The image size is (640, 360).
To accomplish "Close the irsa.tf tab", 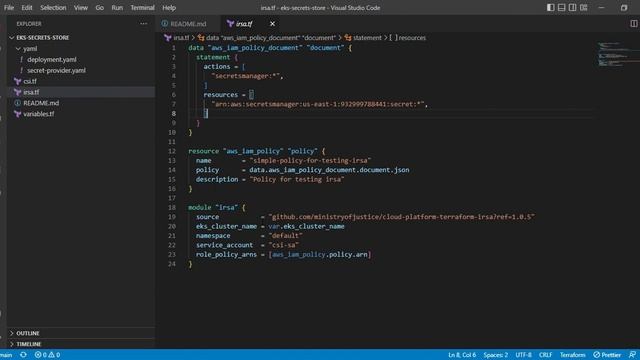I will 272,24.
